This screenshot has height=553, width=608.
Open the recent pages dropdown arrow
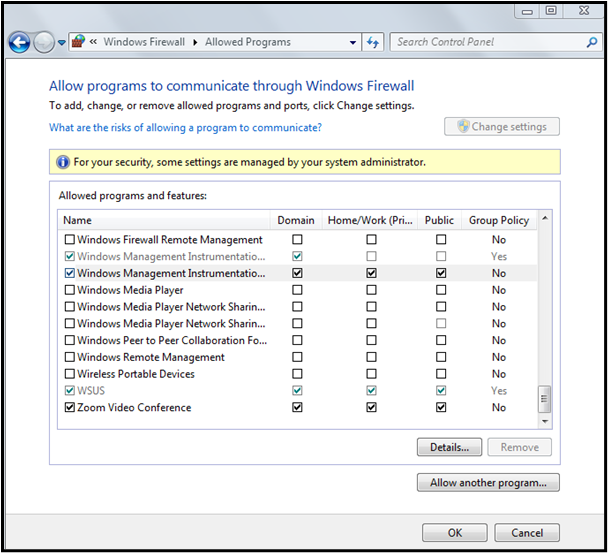[x=61, y=43]
